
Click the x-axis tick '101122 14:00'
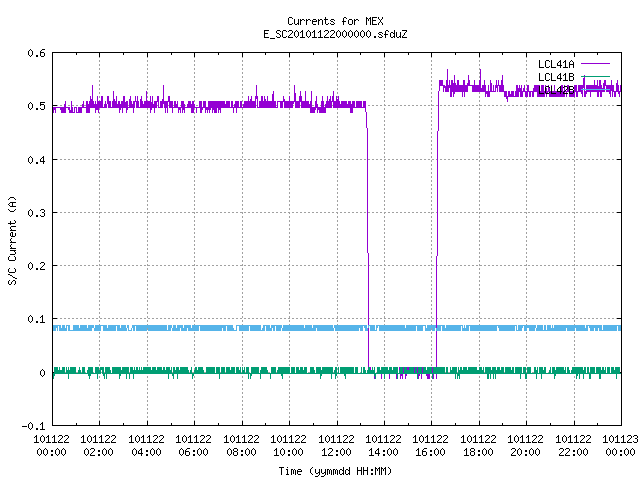point(383,446)
